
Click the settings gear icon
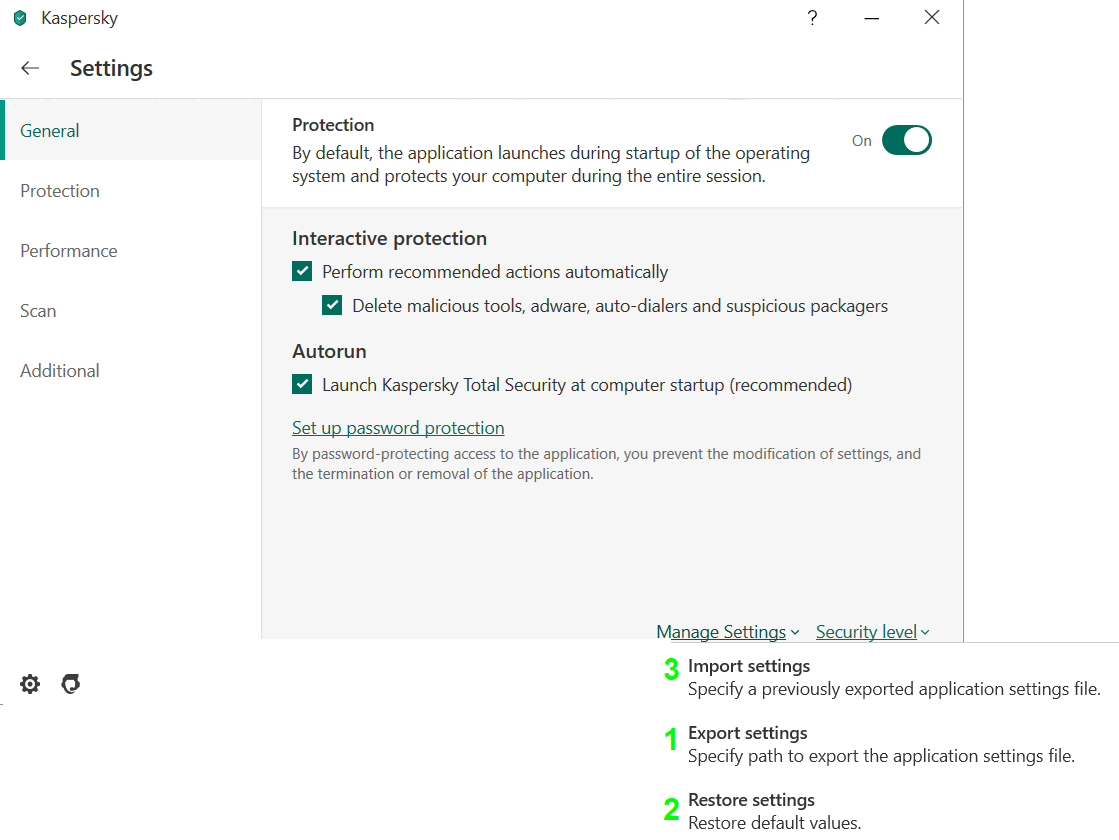[30, 684]
